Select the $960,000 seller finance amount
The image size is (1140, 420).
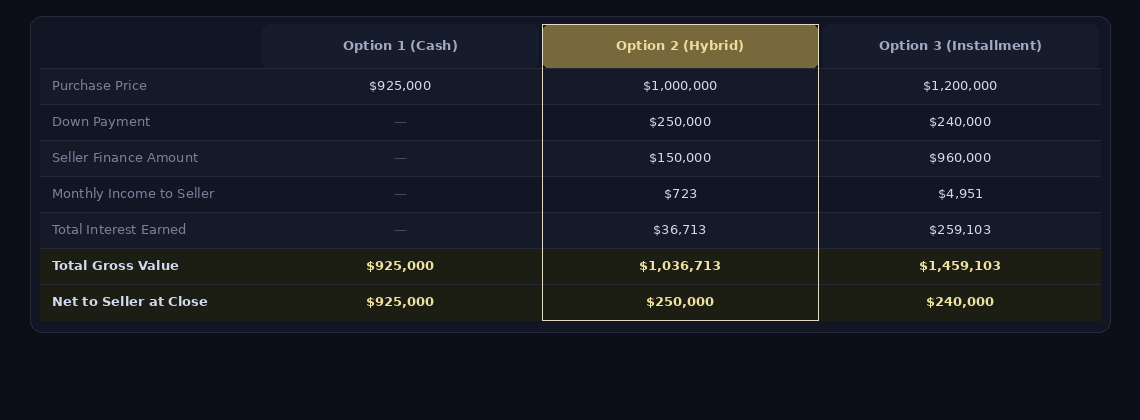(x=960, y=158)
